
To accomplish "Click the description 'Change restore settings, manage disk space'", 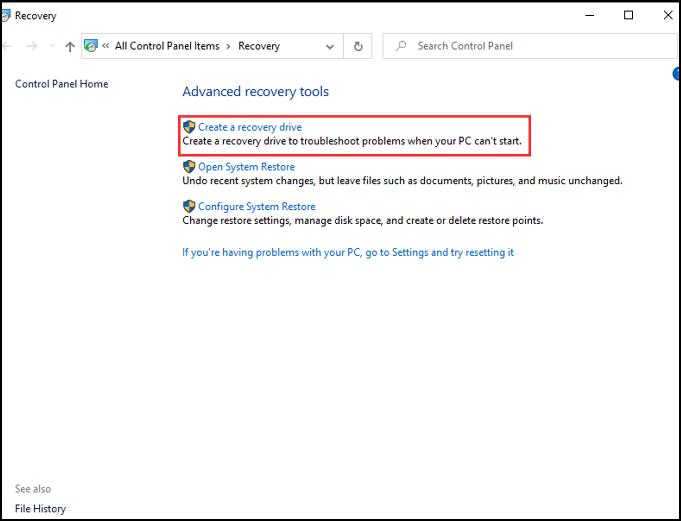I will click(283, 221).
